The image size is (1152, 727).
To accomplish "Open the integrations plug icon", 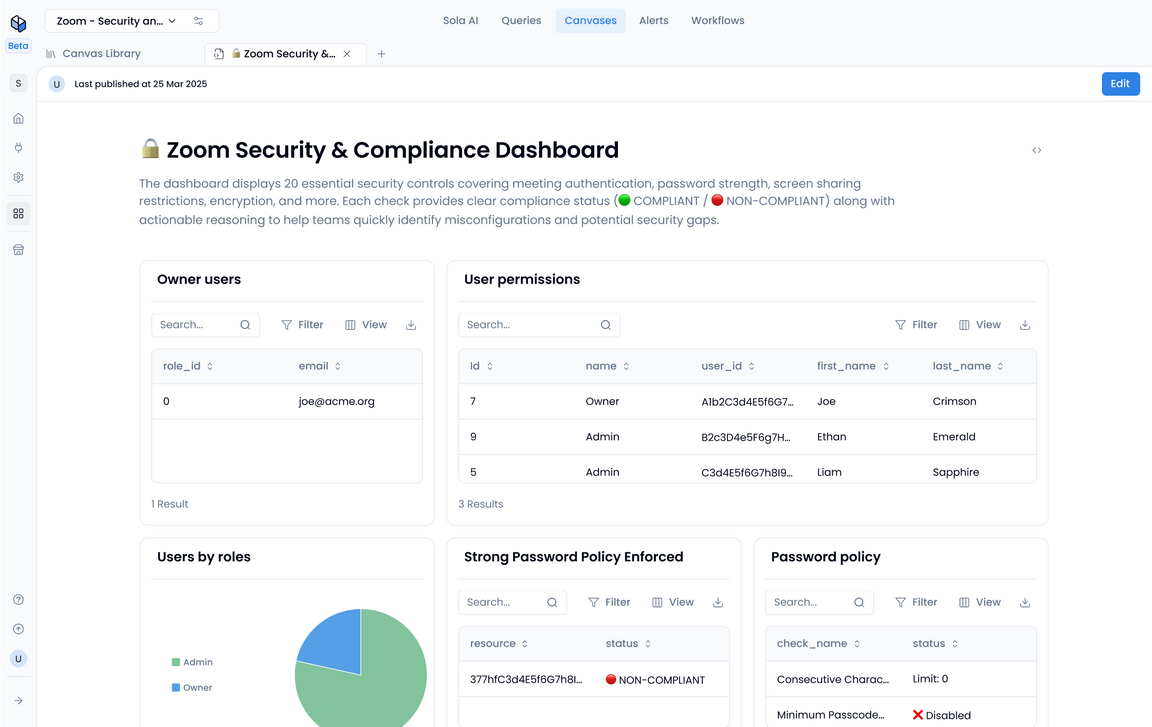I will [18, 148].
